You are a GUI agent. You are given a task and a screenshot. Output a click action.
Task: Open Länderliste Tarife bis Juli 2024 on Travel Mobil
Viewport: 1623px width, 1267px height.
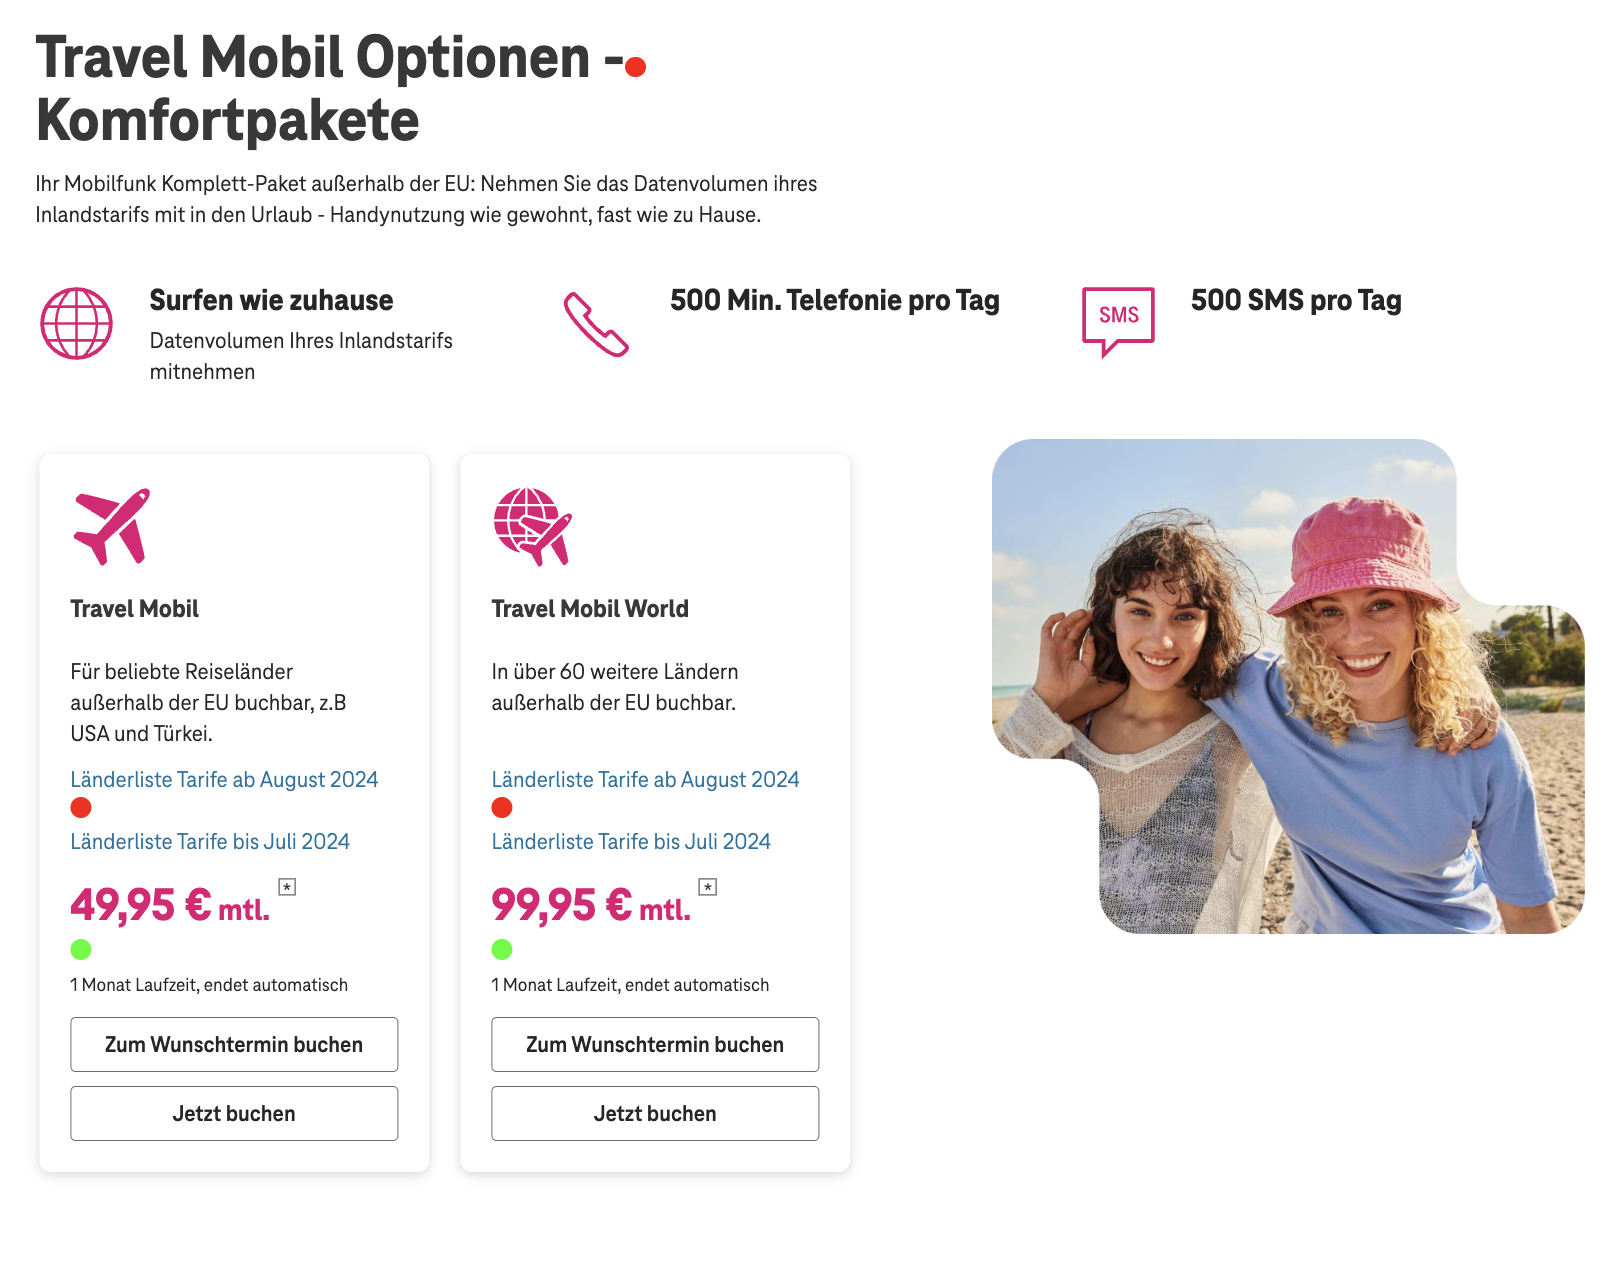point(210,842)
